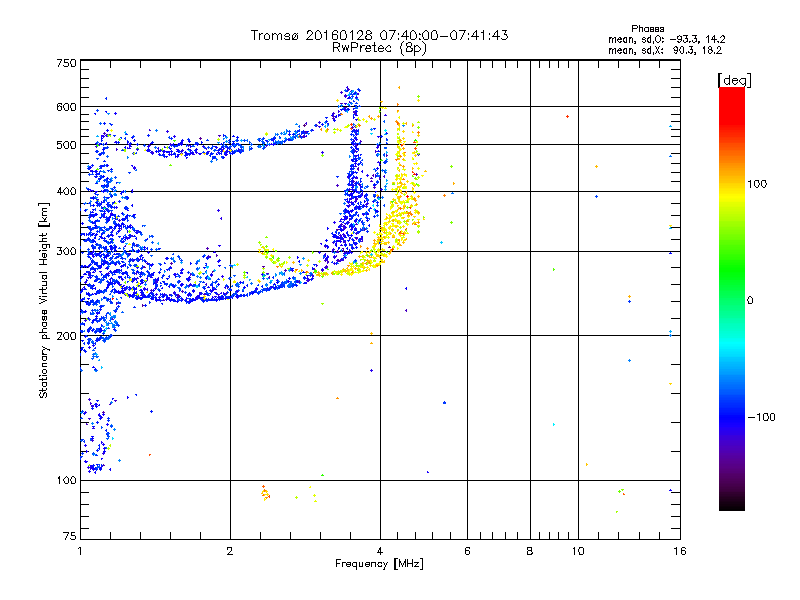Click the x-axis tick label '2'
The width and height of the screenshot is (800, 600).
pos(230,551)
